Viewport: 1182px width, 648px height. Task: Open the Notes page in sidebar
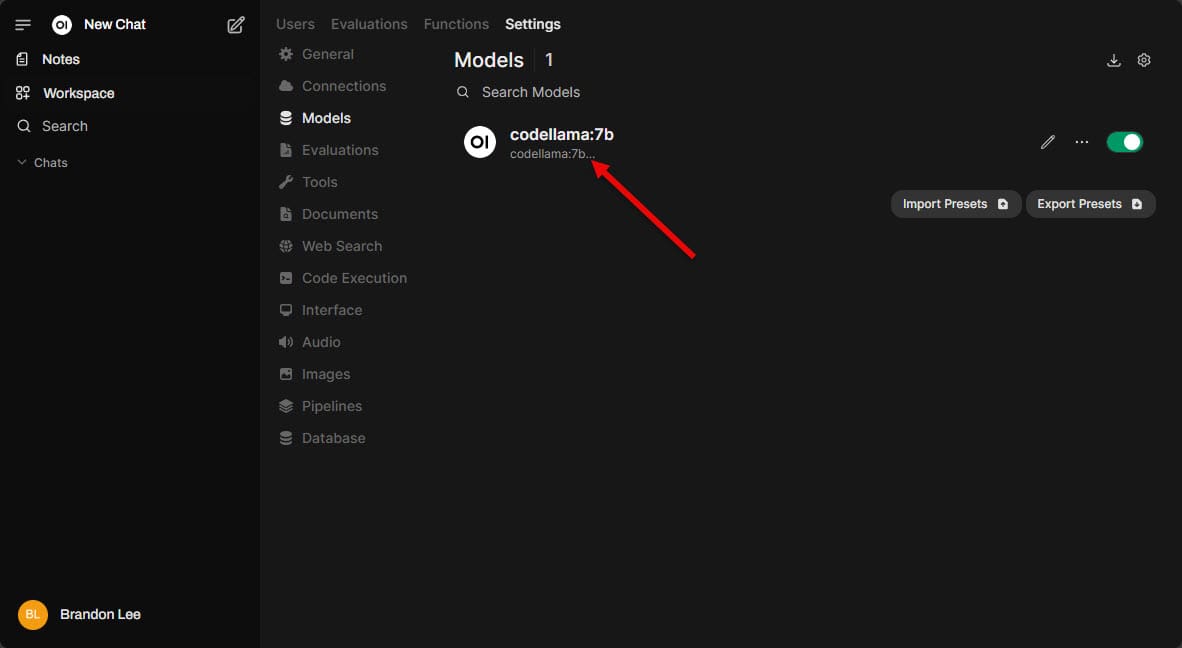[x=60, y=59]
